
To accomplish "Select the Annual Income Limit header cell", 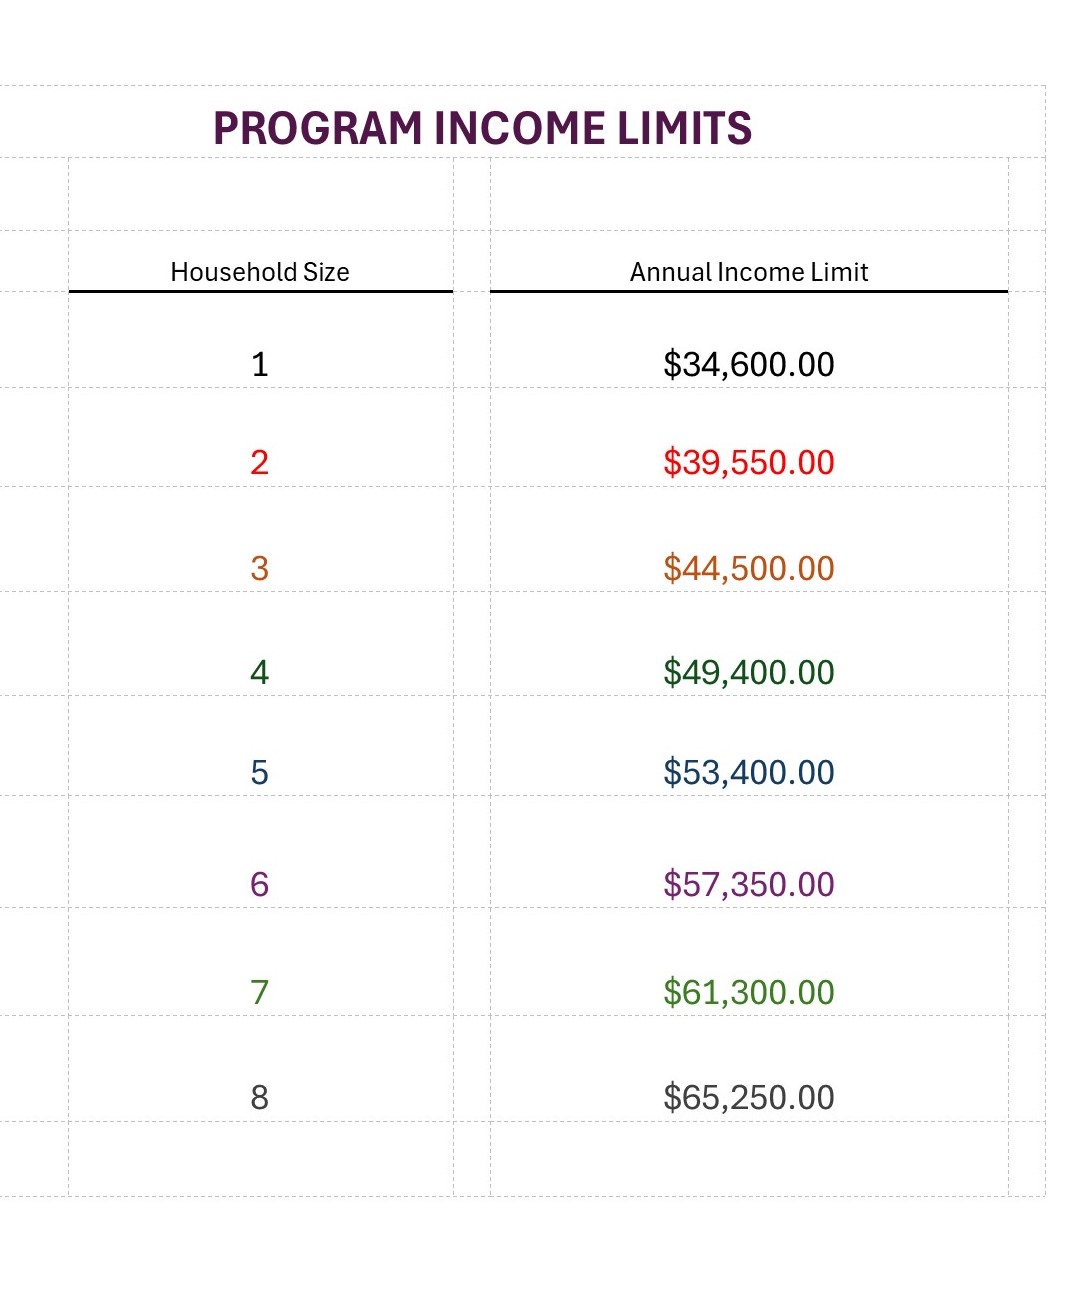I will click(748, 272).
